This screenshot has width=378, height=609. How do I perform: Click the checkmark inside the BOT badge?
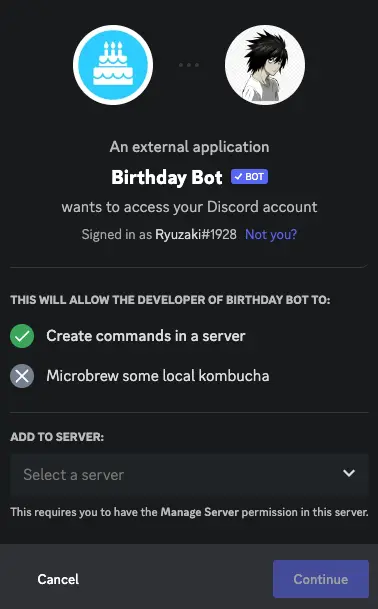tap(239, 177)
